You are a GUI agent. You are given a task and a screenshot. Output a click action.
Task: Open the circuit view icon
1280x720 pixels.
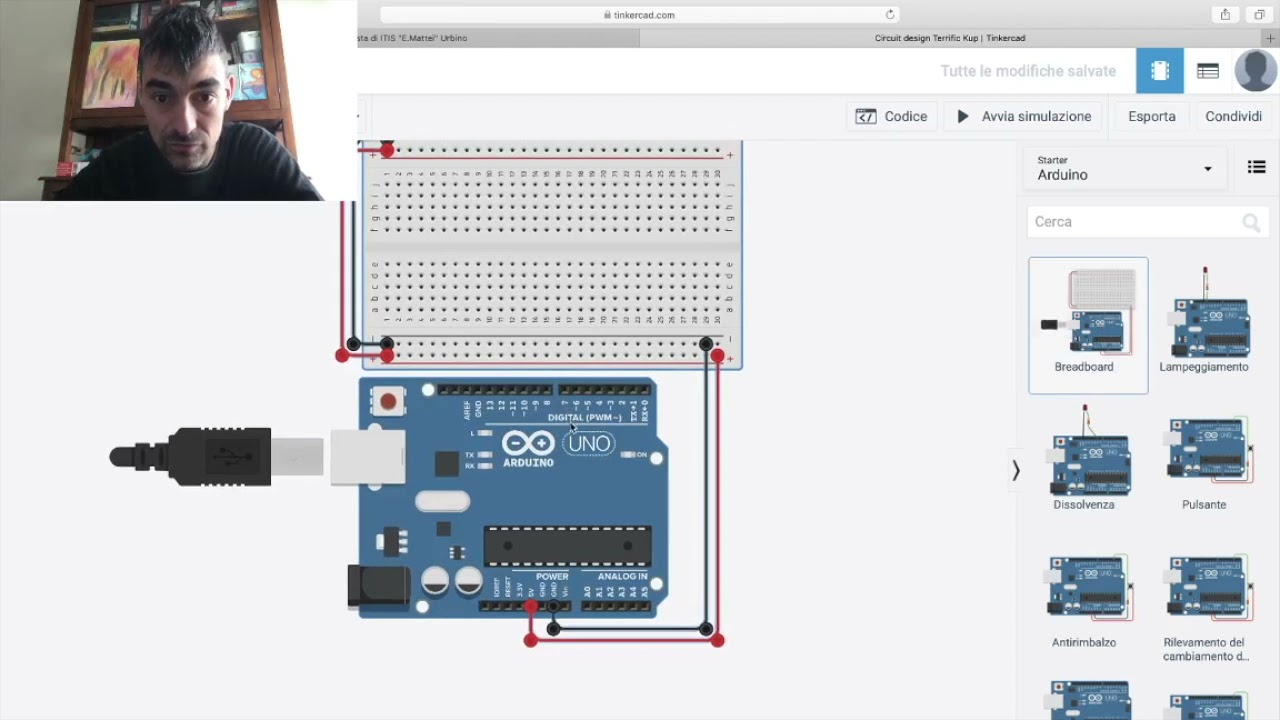[1160, 71]
